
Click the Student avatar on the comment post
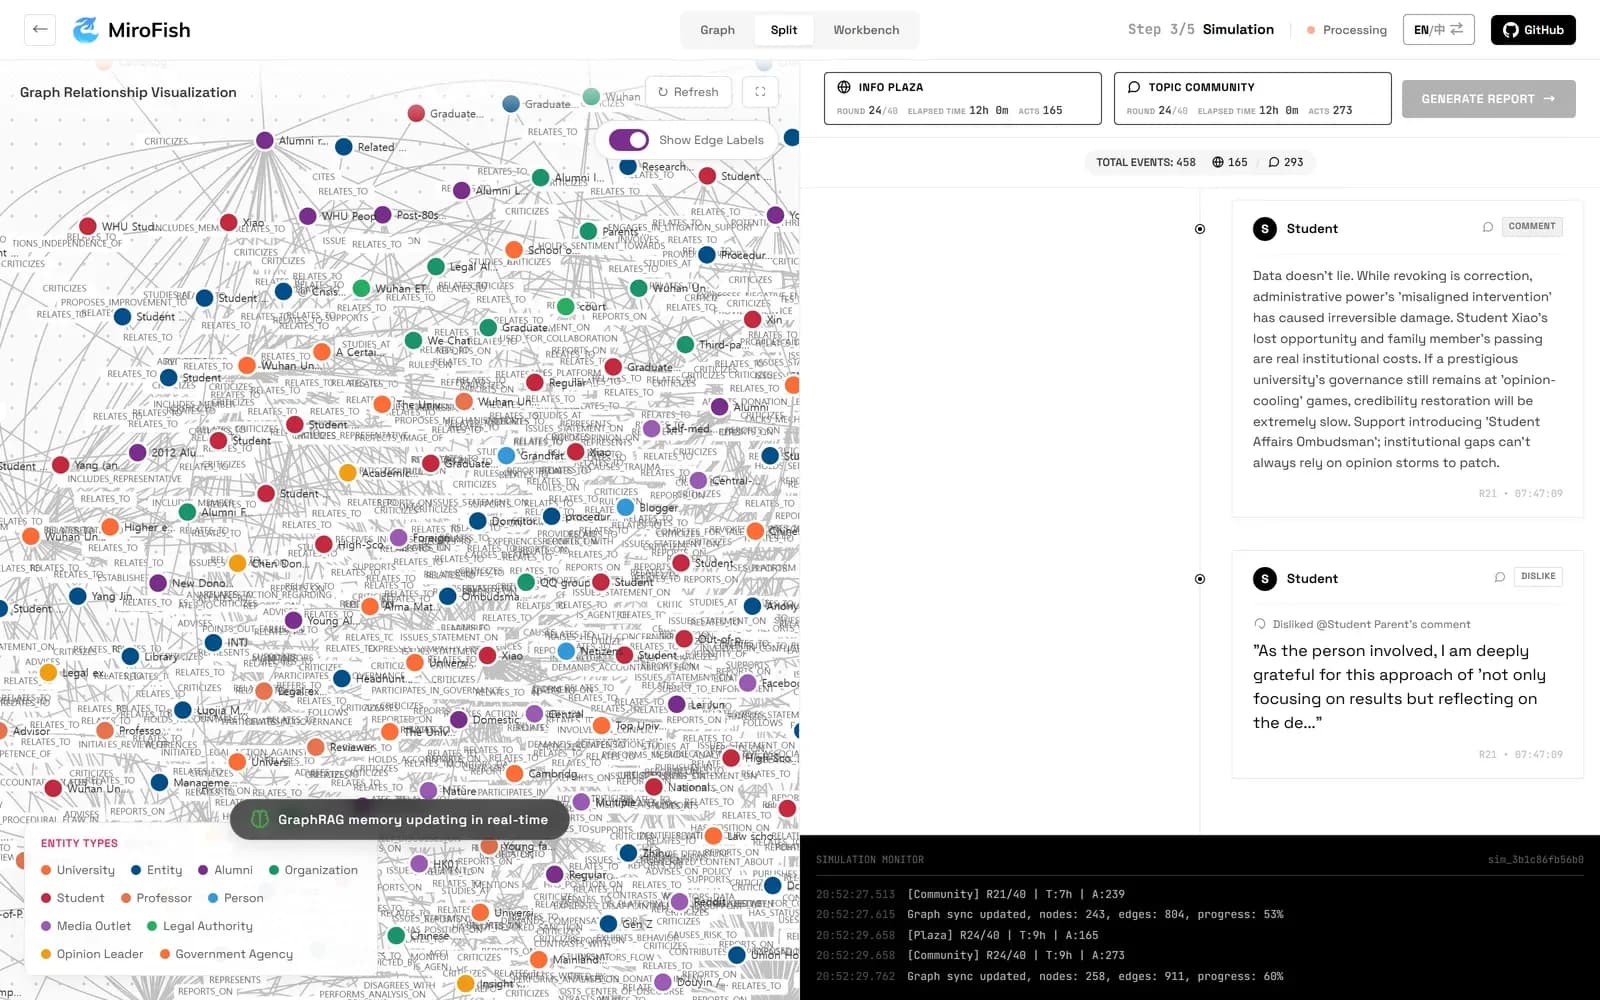tap(1265, 229)
